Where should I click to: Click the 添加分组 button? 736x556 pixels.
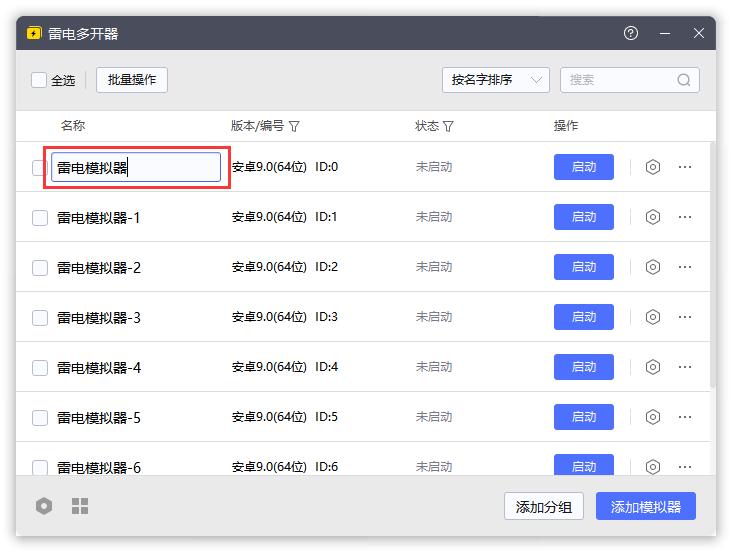click(544, 506)
